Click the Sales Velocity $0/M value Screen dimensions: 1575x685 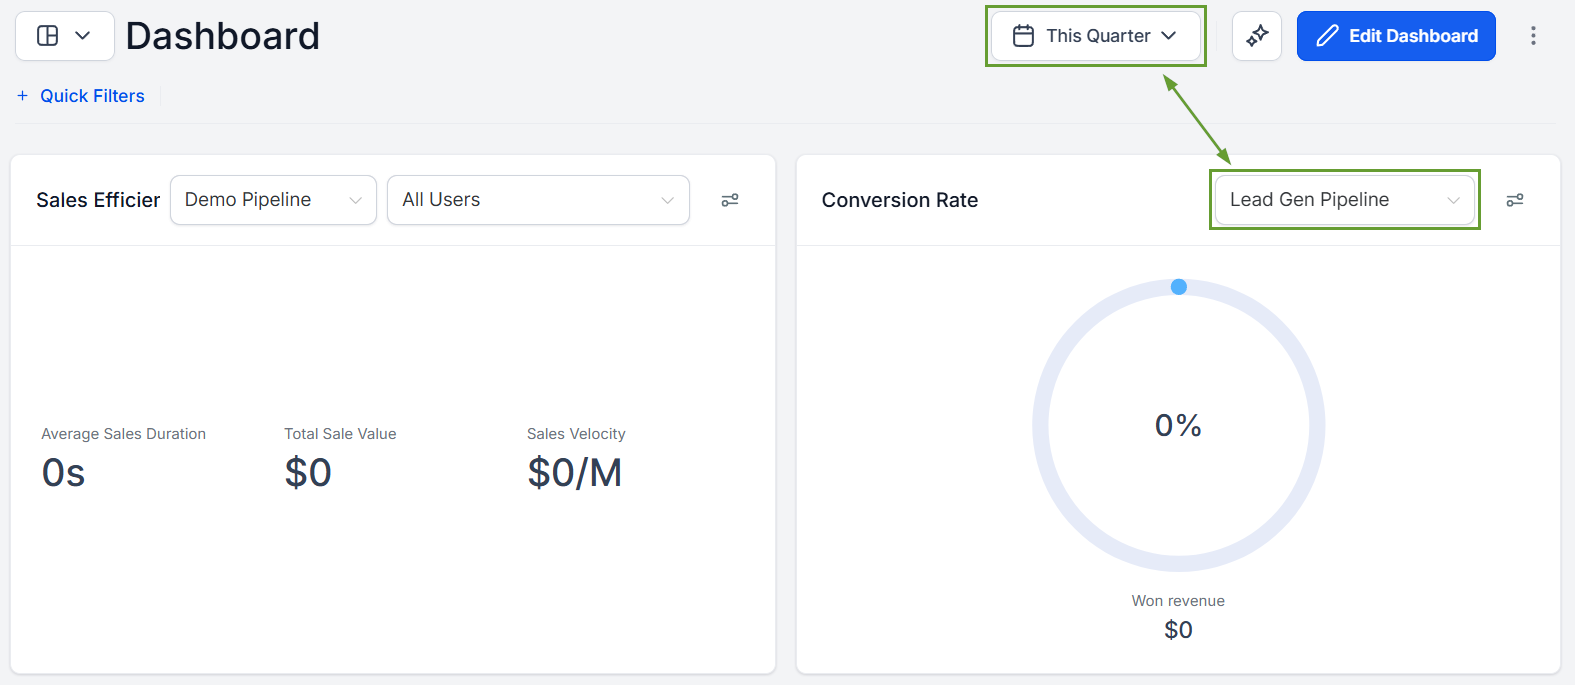(x=575, y=473)
